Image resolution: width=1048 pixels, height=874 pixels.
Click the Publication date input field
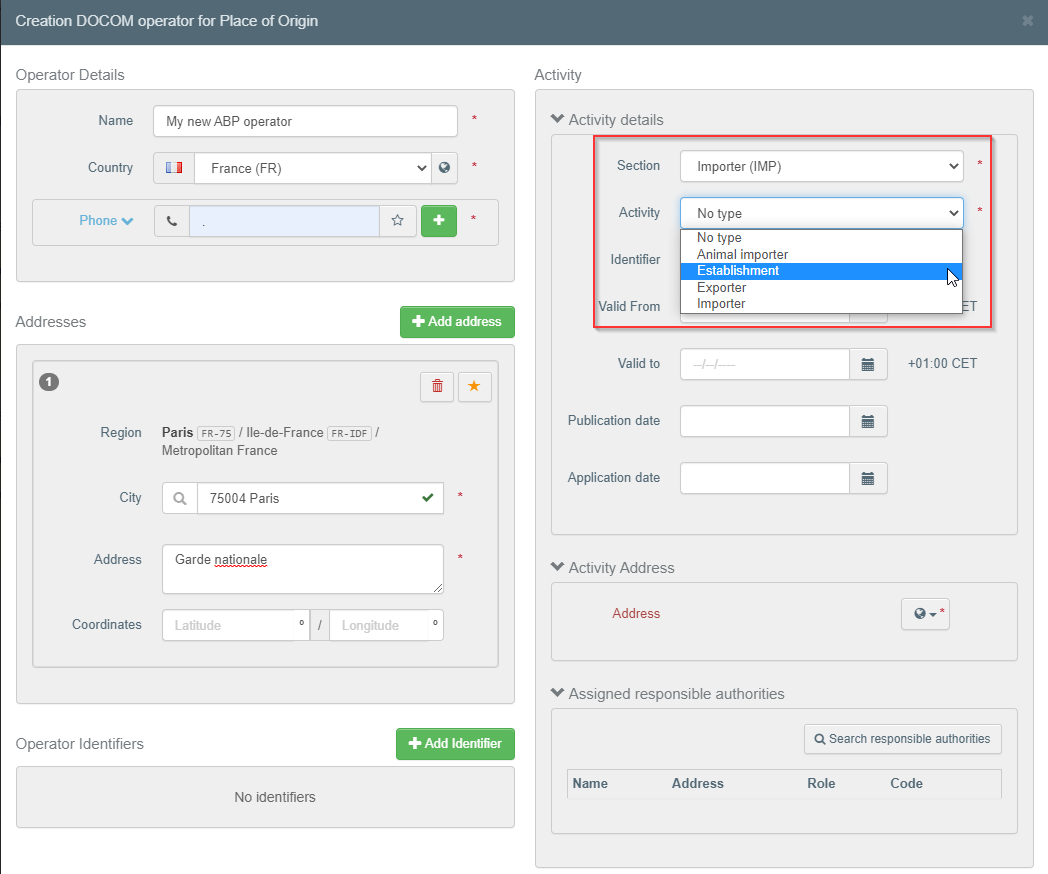coord(765,422)
